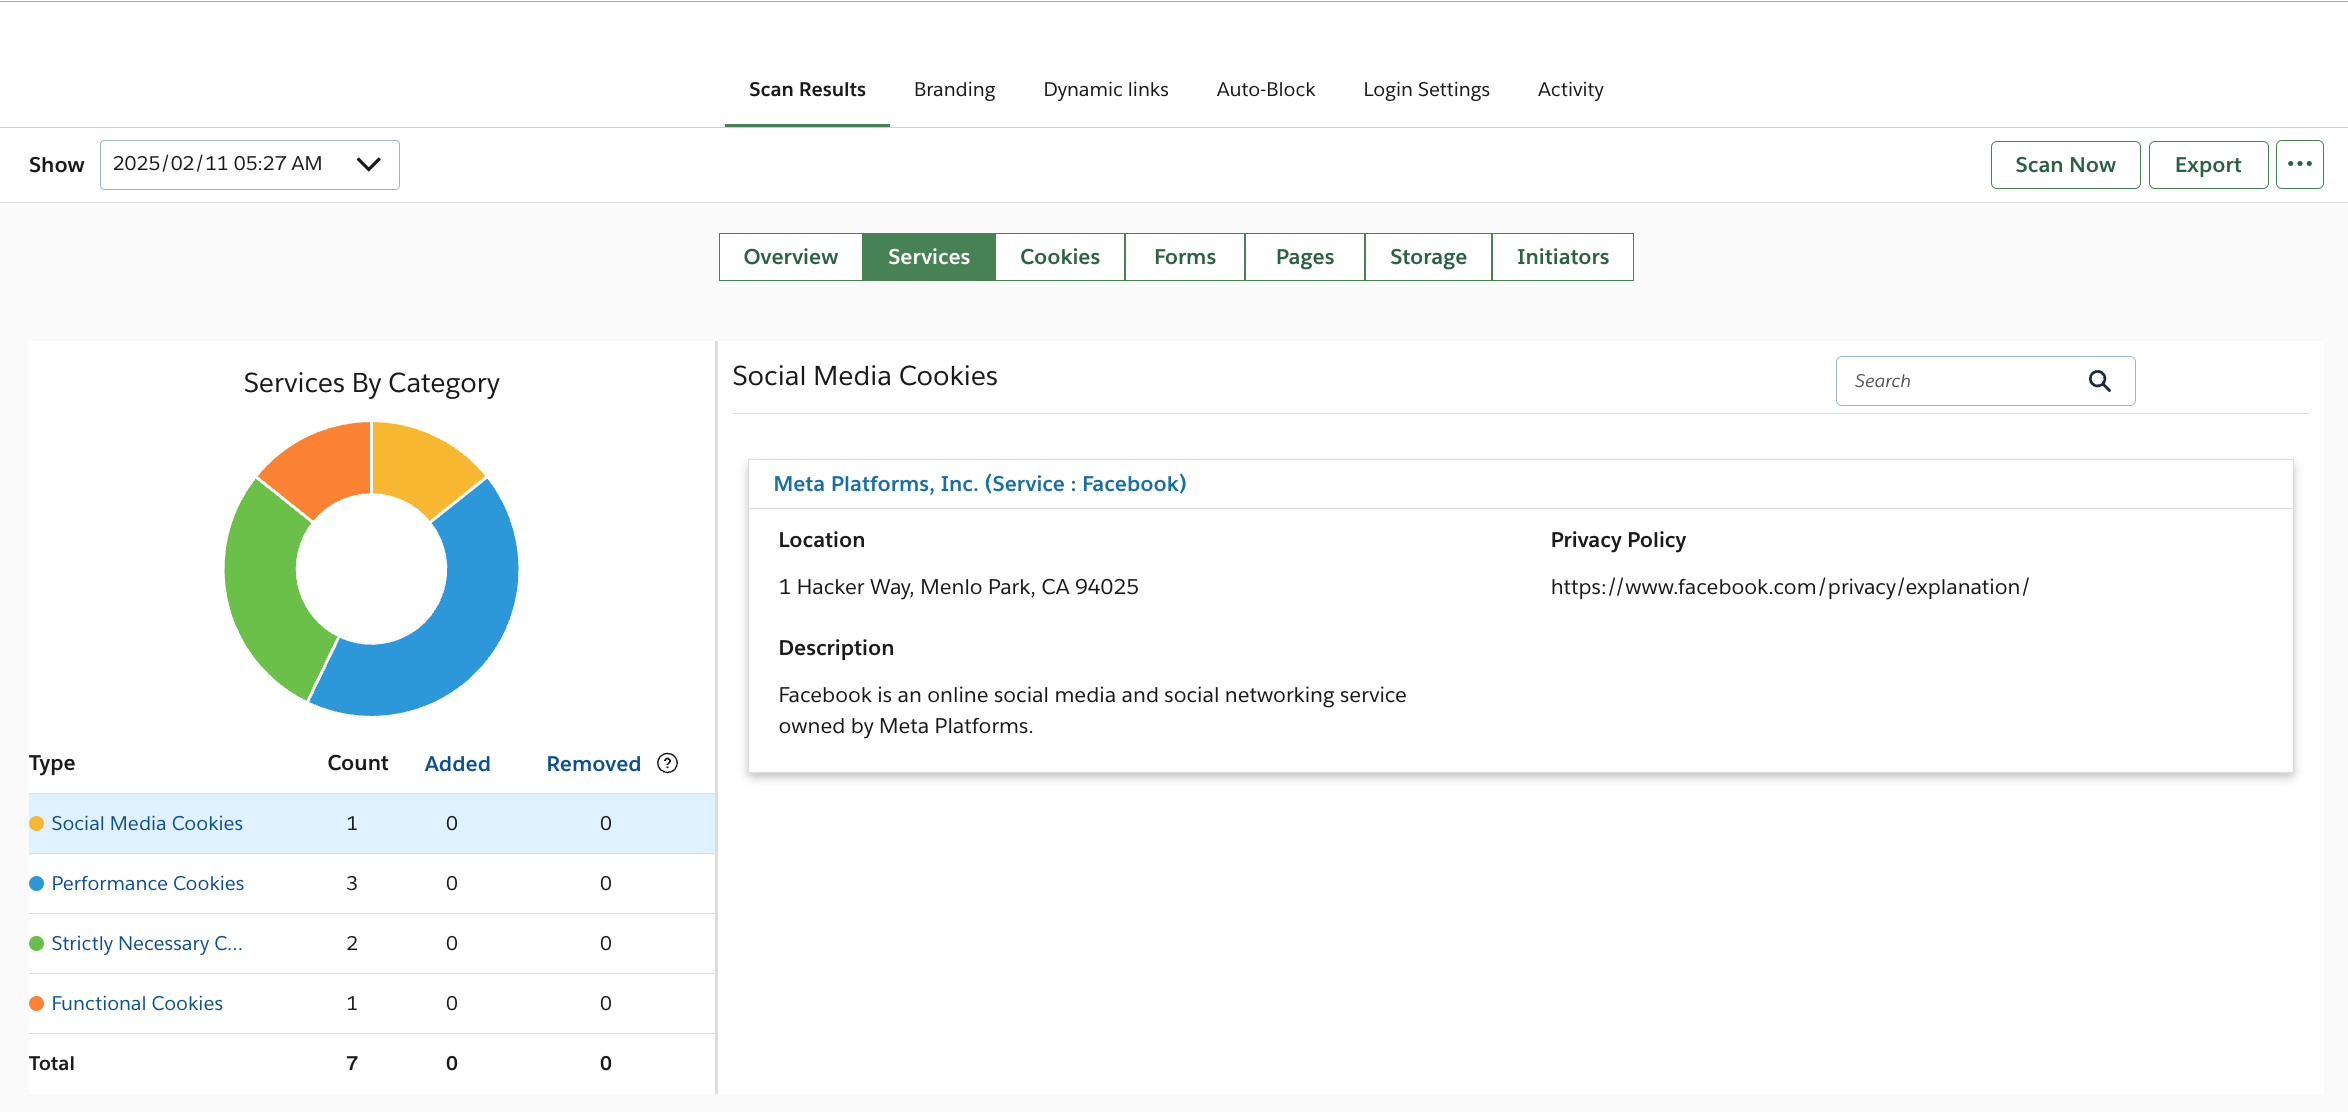This screenshot has width=2348, height=1112.
Task: Click the Removed help question icon
Action: point(667,763)
